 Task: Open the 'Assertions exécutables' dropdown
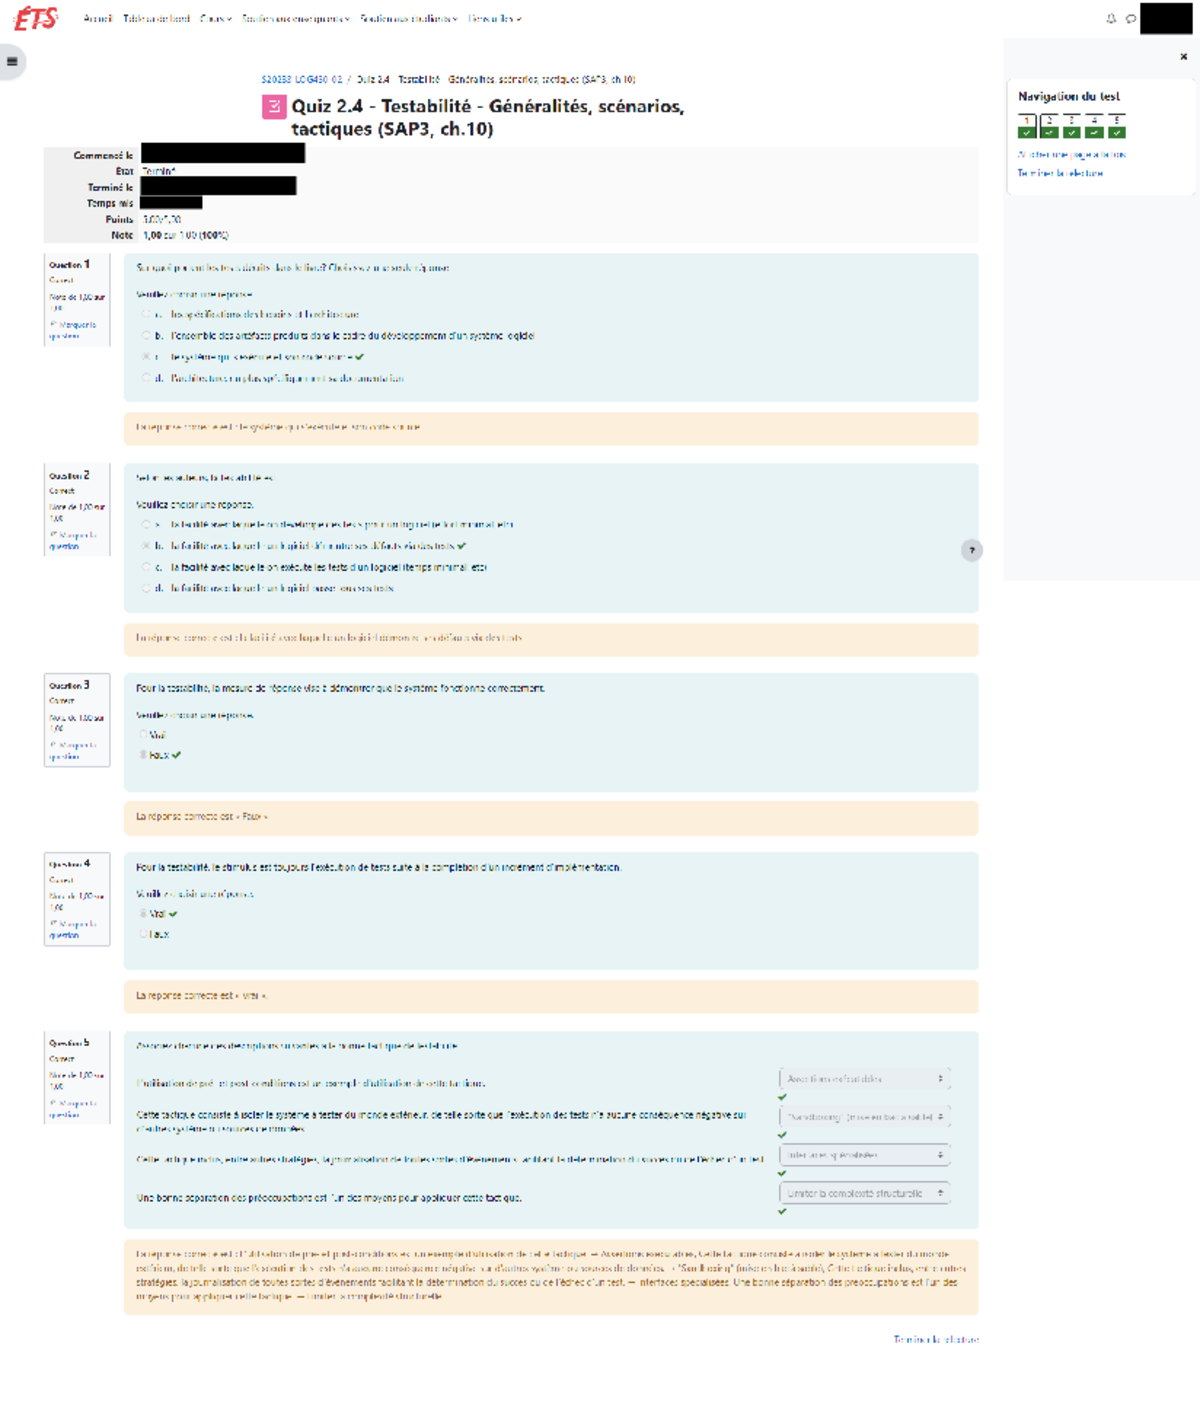866,1078
